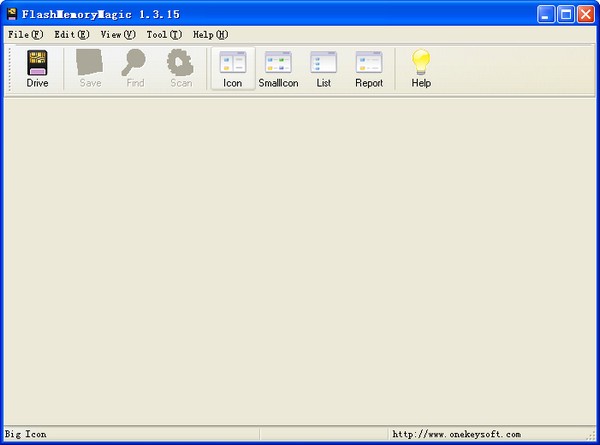Screen dimensions: 600x445
Task: Click the toolbar's dotted drag handle
Action: pos(10,69)
